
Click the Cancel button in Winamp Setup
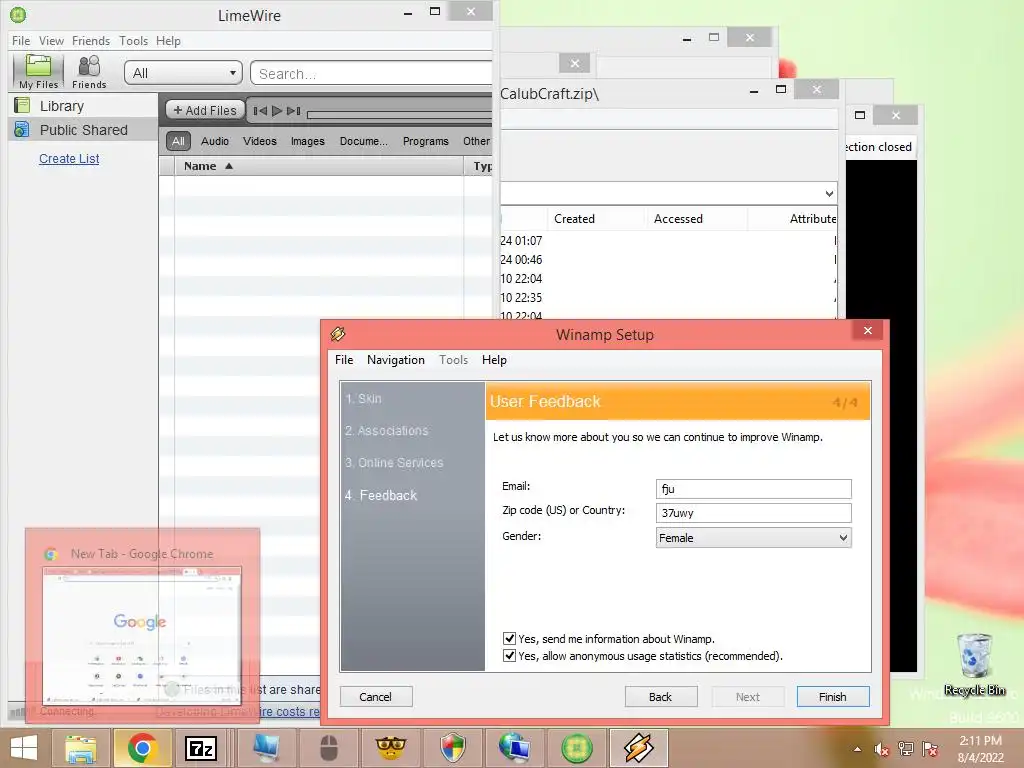(376, 697)
